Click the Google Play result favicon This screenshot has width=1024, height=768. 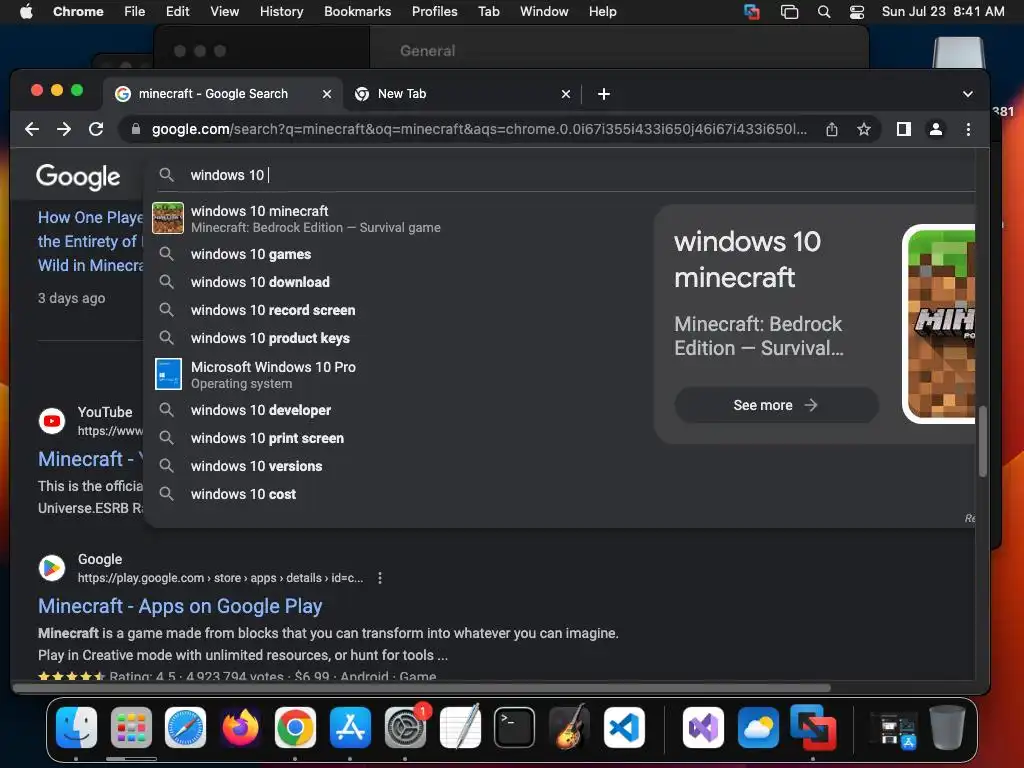click(52, 568)
